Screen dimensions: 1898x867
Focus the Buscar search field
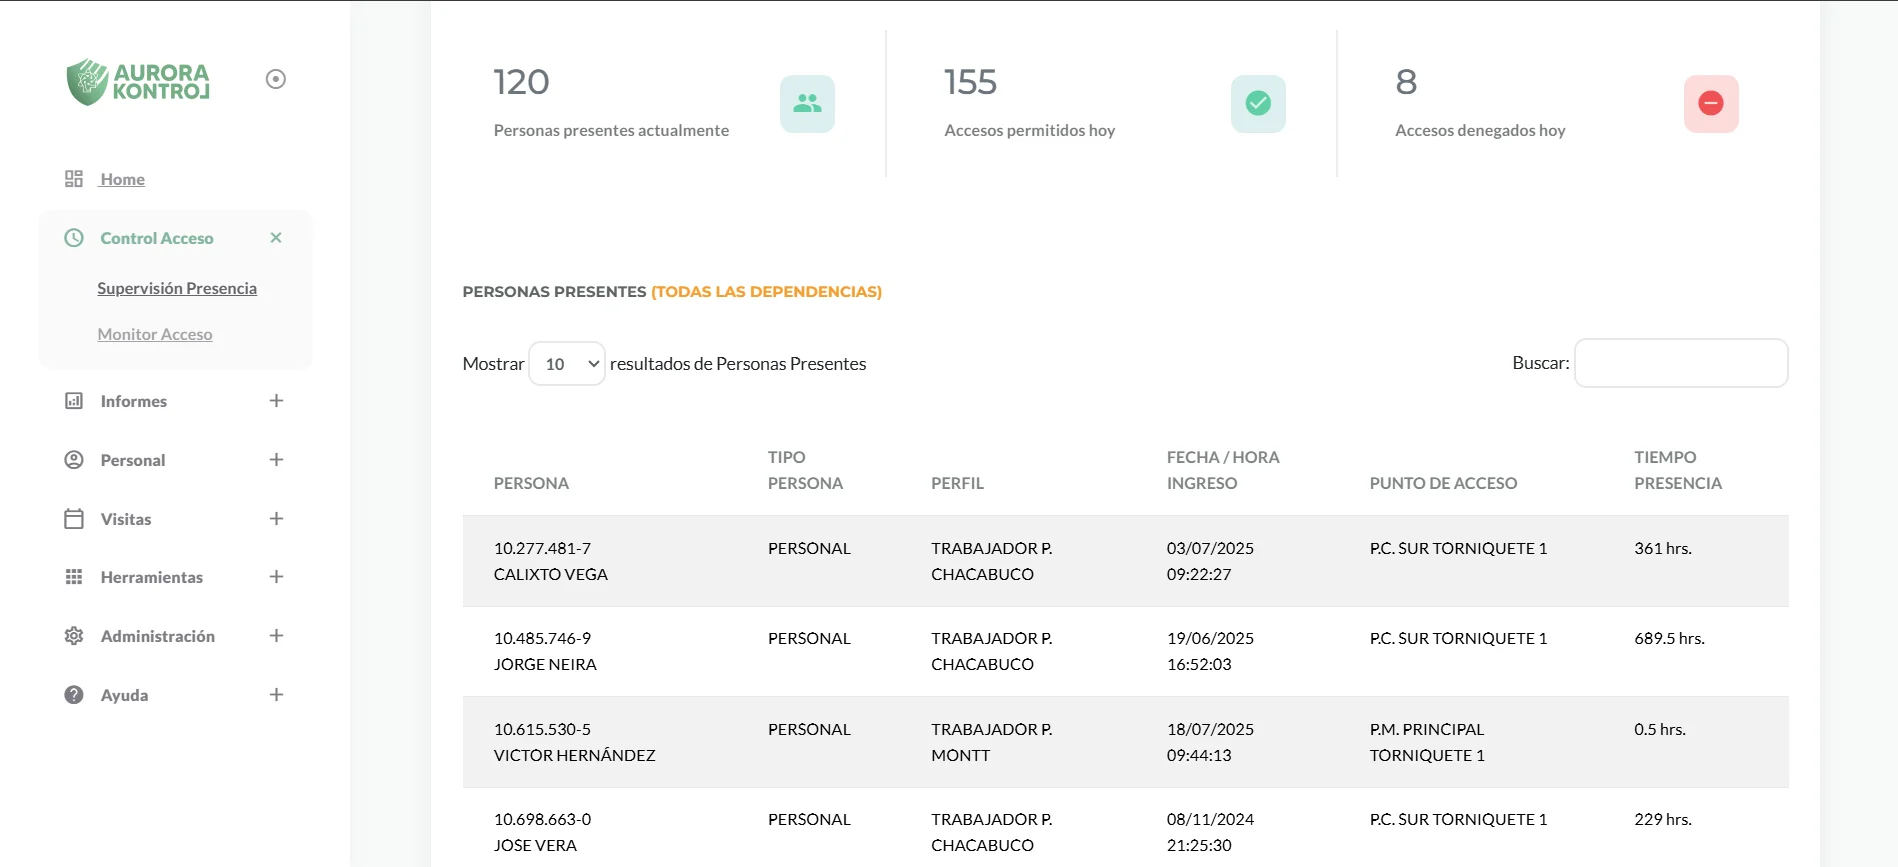click(x=1681, y=363)
